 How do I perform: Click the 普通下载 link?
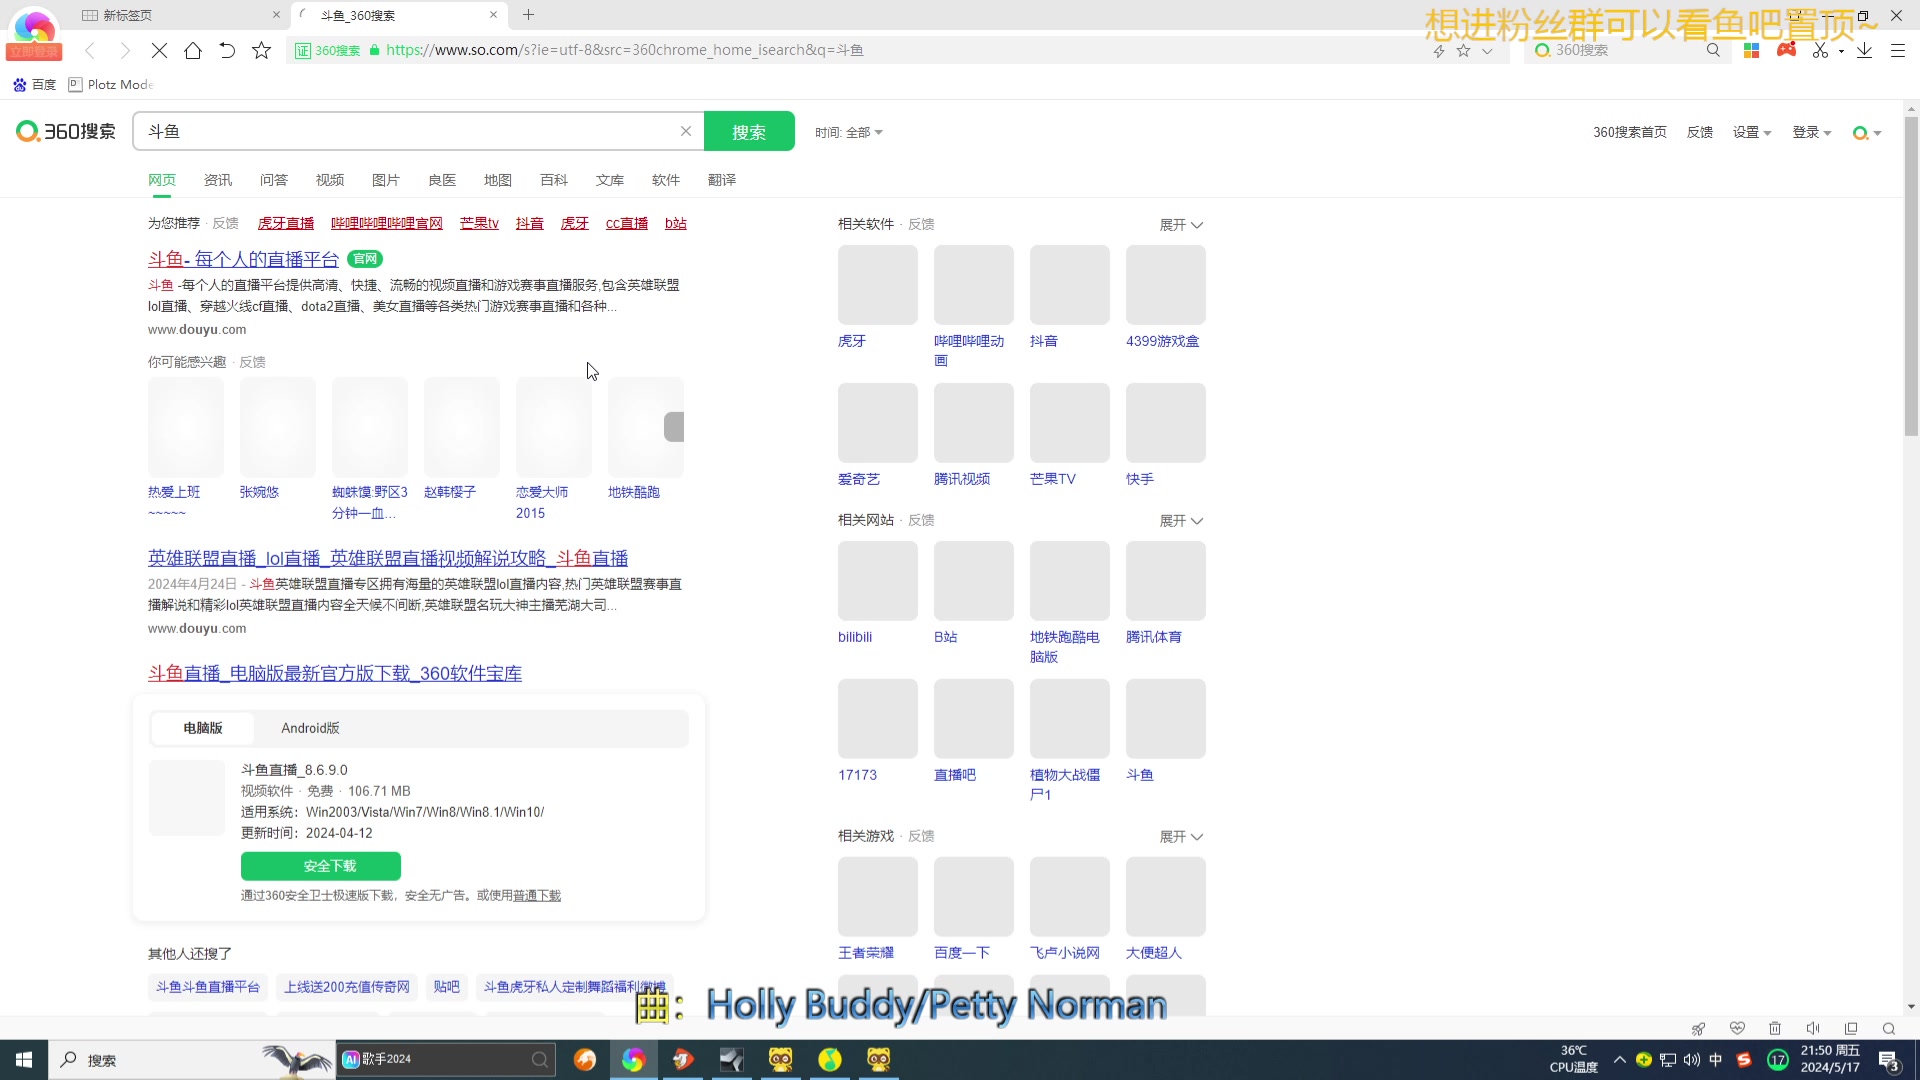point(537,895)
